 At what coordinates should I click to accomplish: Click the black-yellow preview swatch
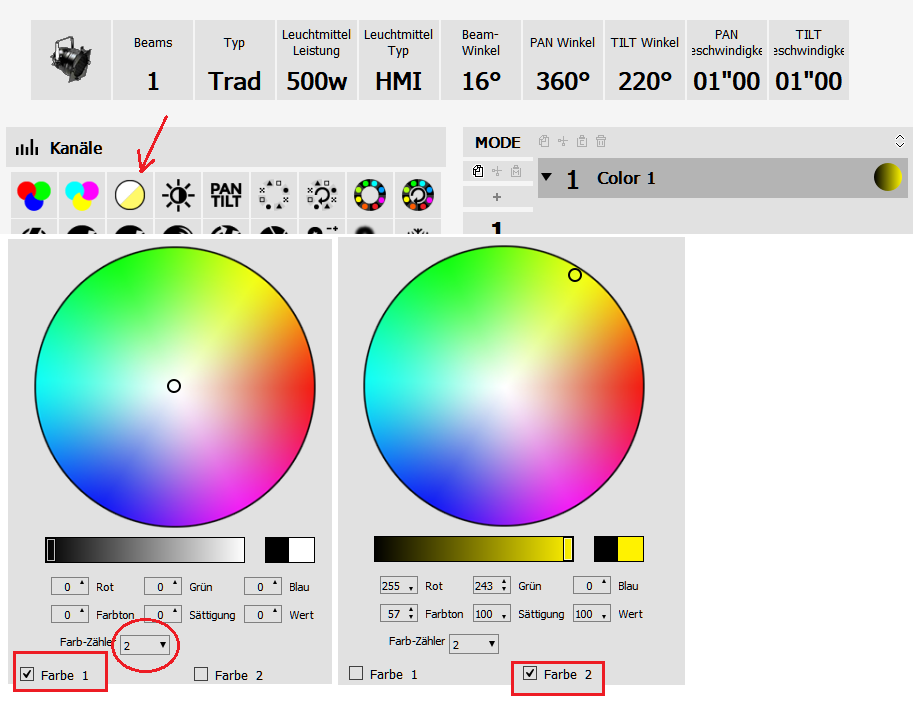click(619, 549)
